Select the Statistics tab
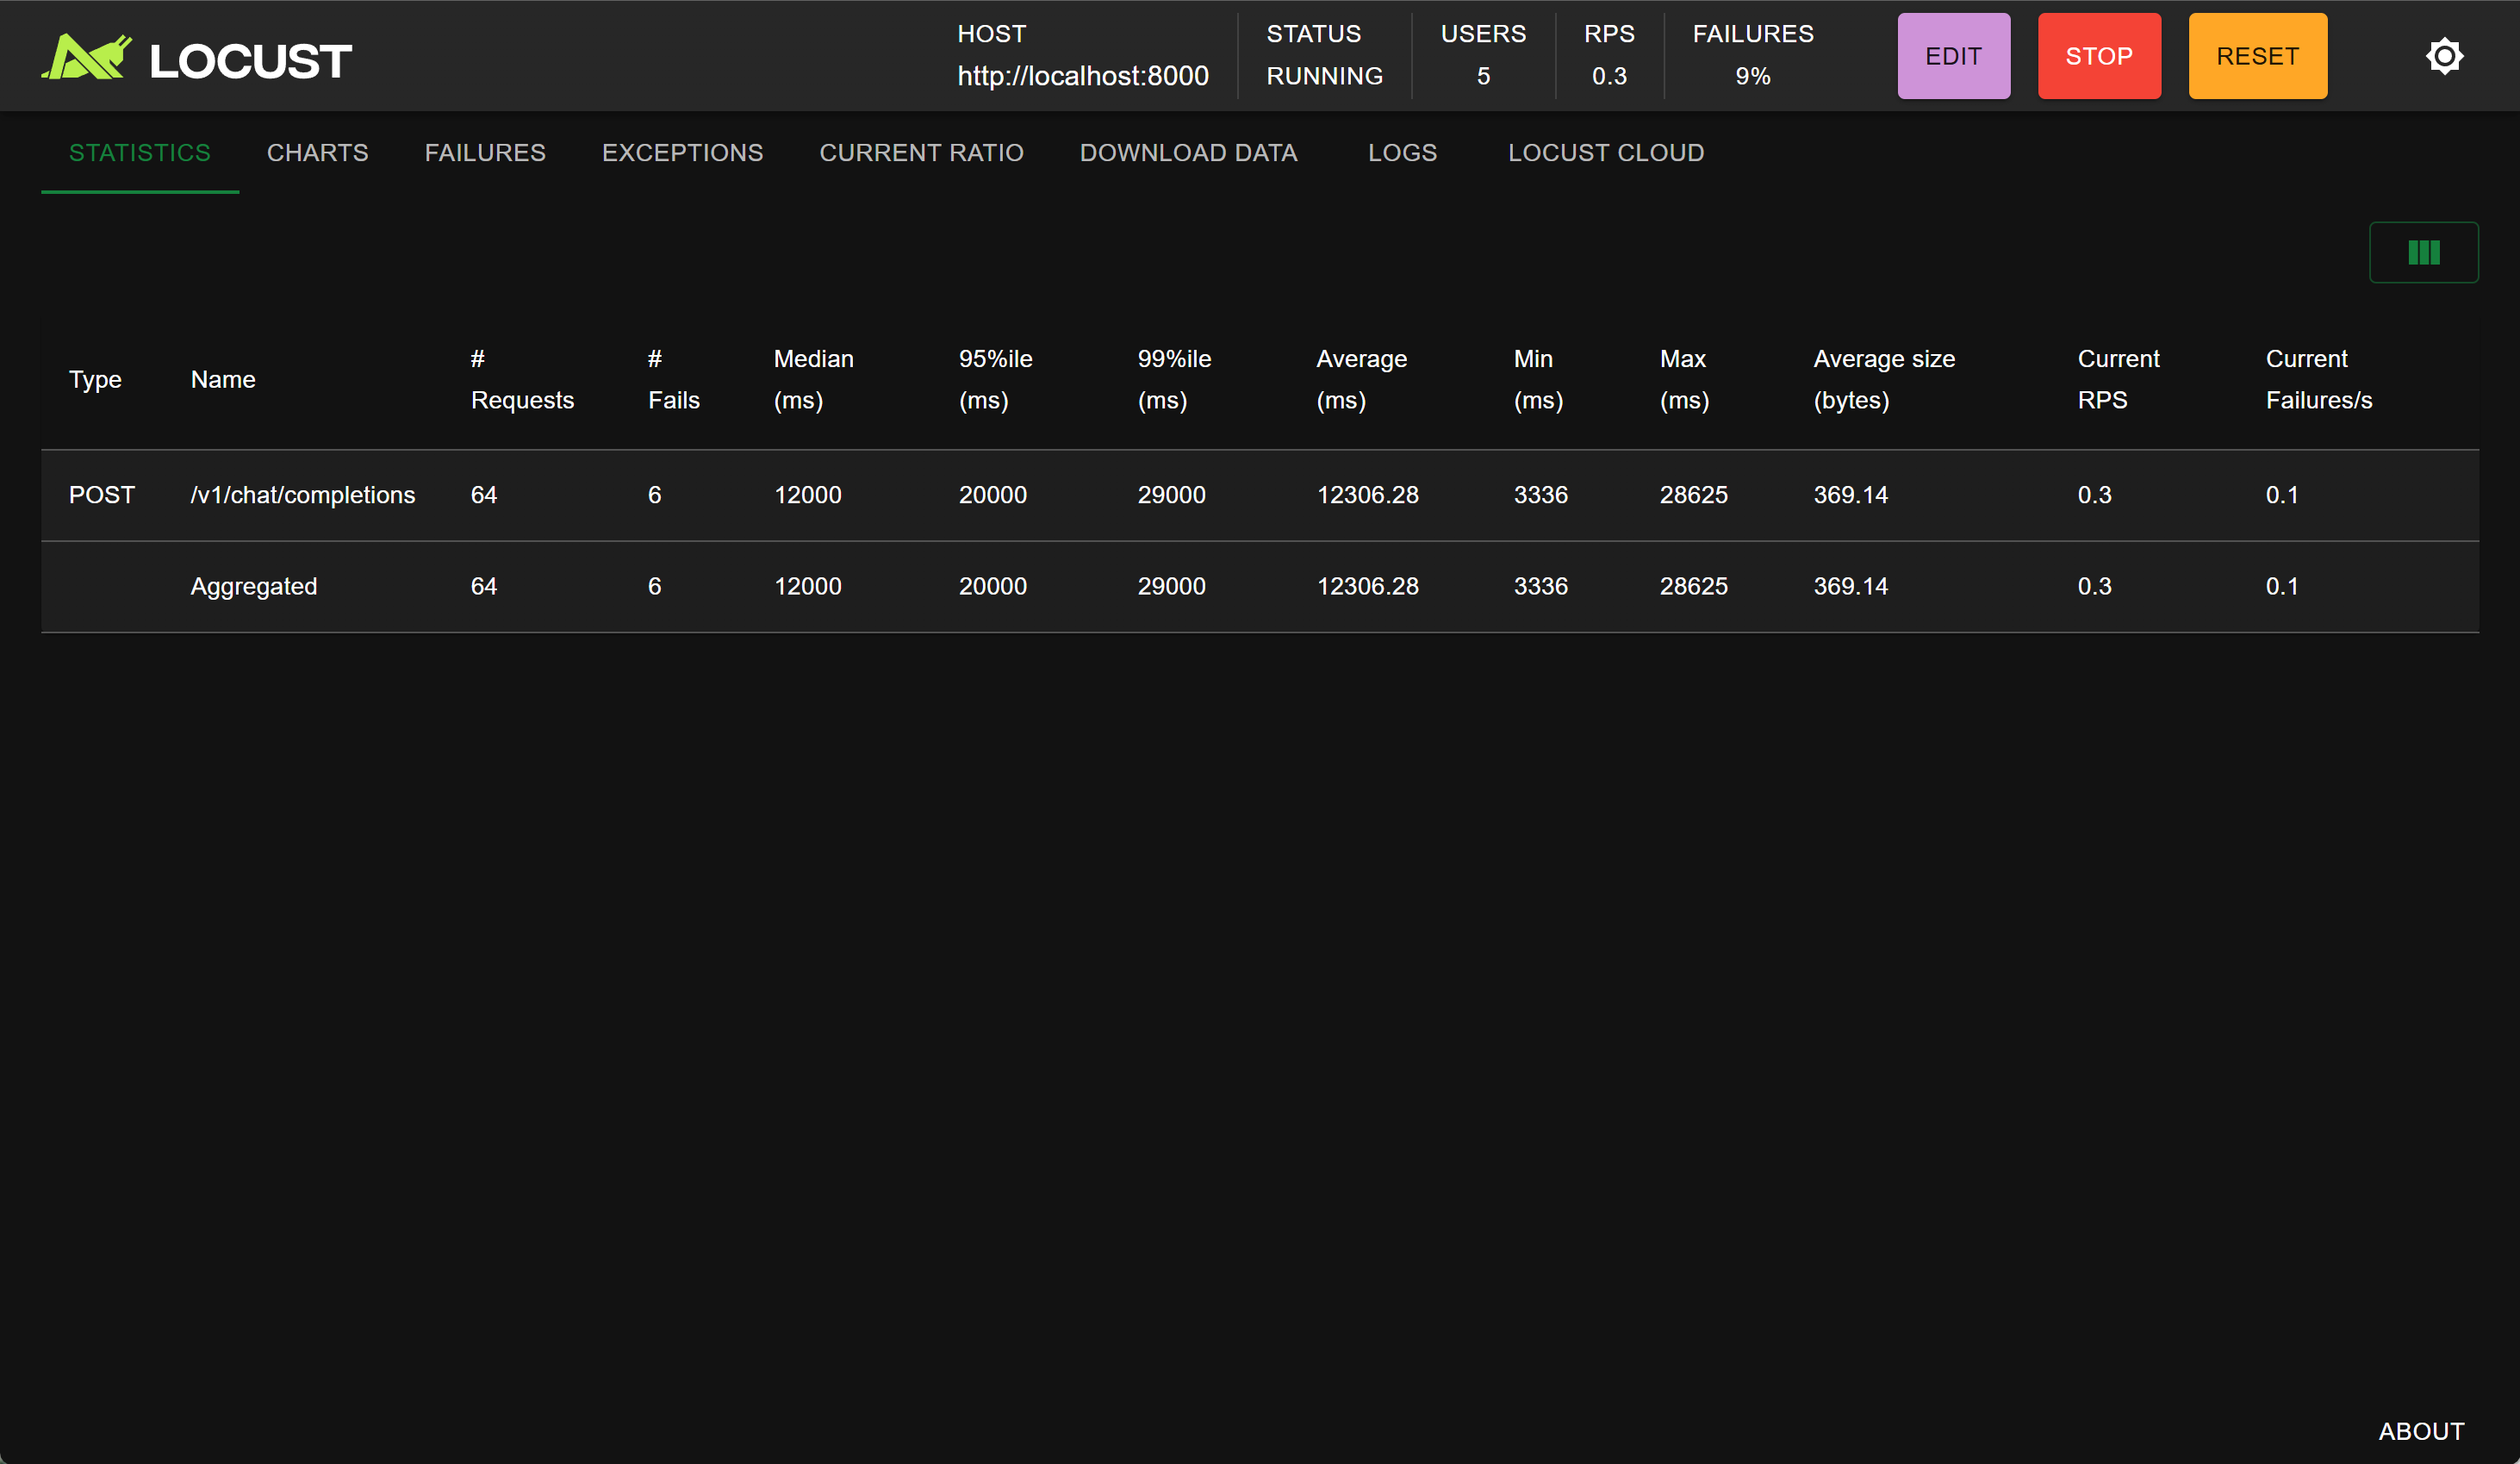This screenshot has height=1464, width=2520. (139, 153)
